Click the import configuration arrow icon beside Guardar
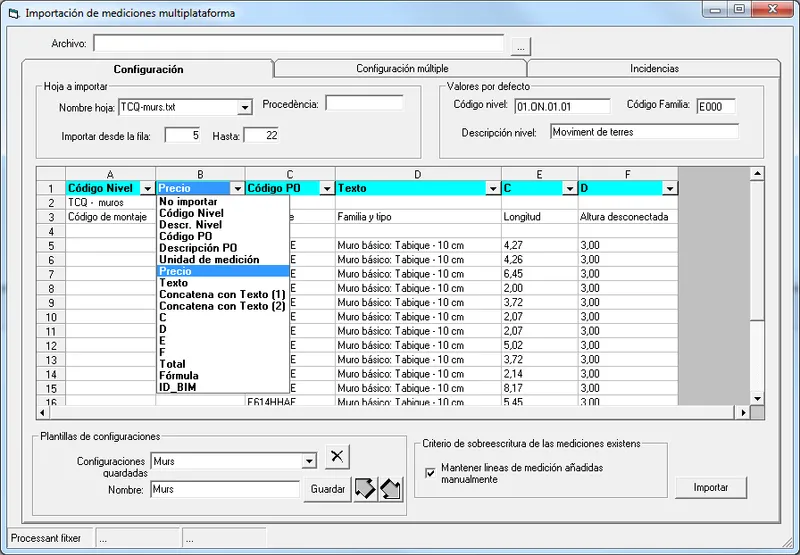800x555 pixels. coord(391,489)
